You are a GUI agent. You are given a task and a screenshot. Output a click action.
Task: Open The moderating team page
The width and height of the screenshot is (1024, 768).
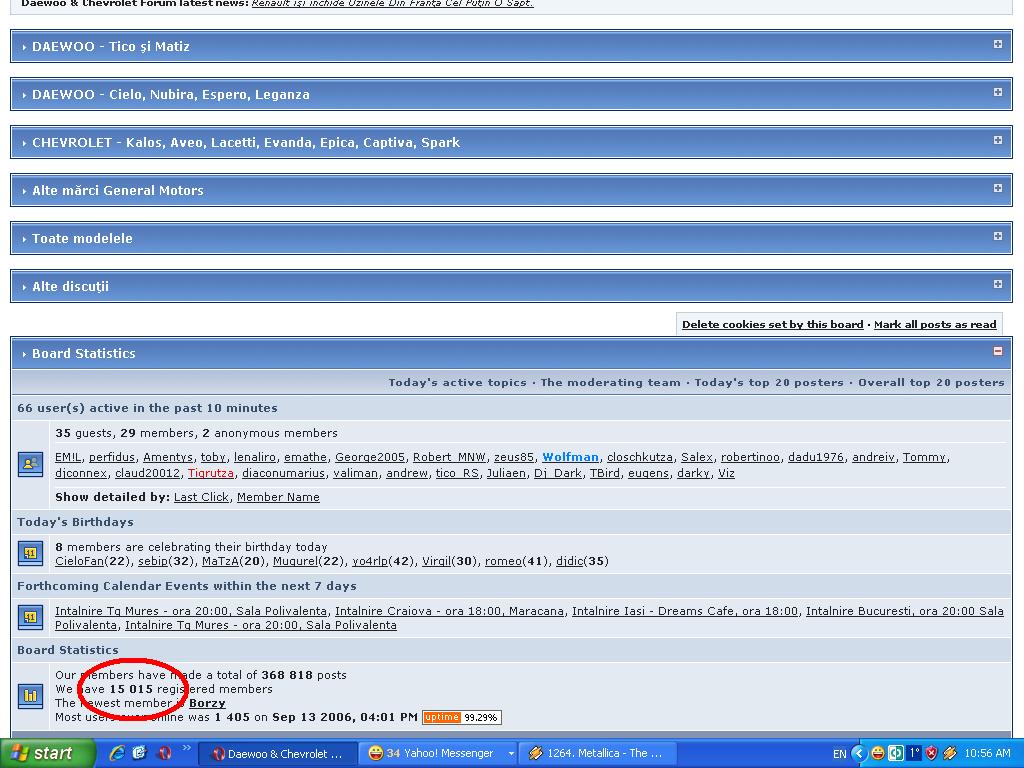610,383
